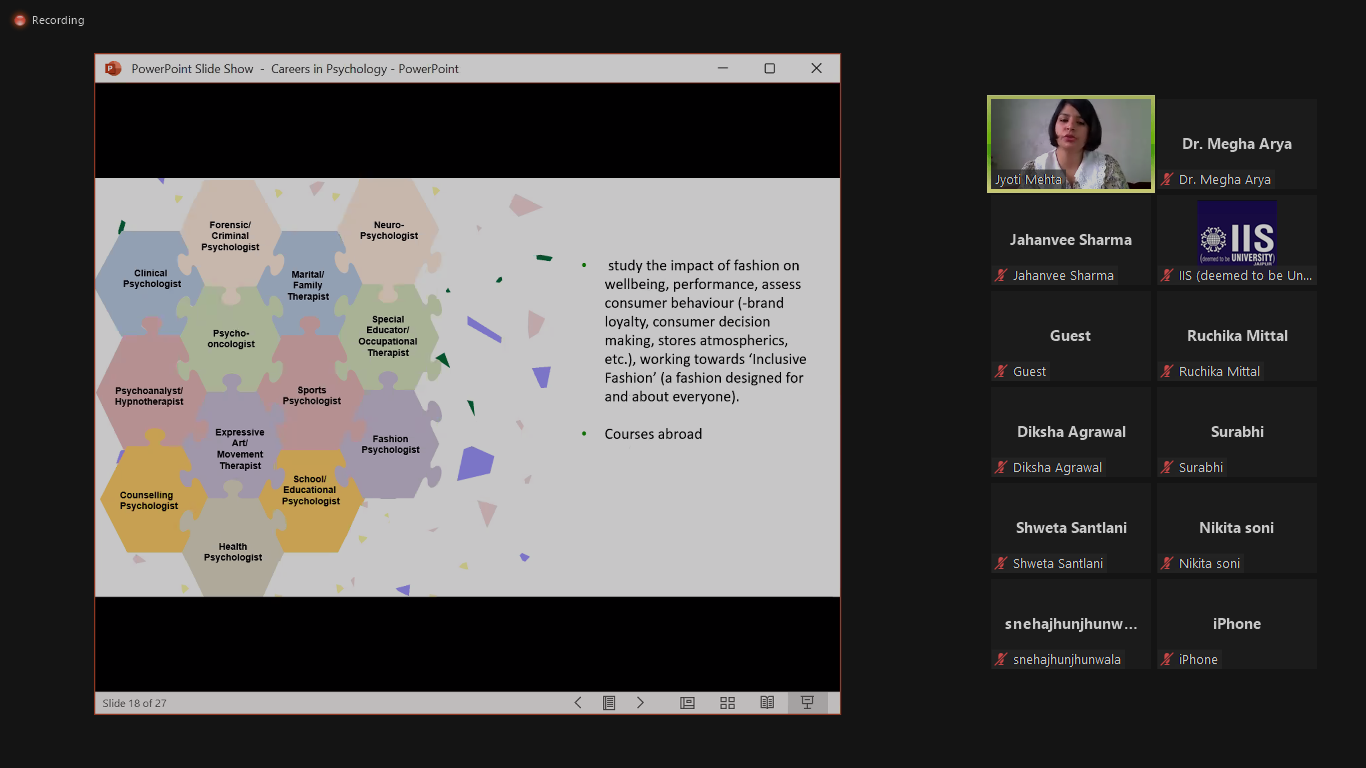
Task: Minimize the PowerPoint Slide Show window
Action: tap(723, 69)
